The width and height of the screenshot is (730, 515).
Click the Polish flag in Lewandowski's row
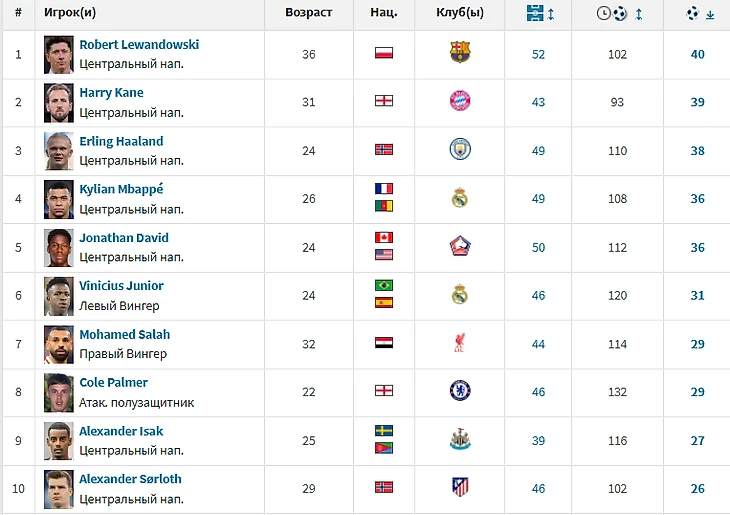(x=383, y=53)
